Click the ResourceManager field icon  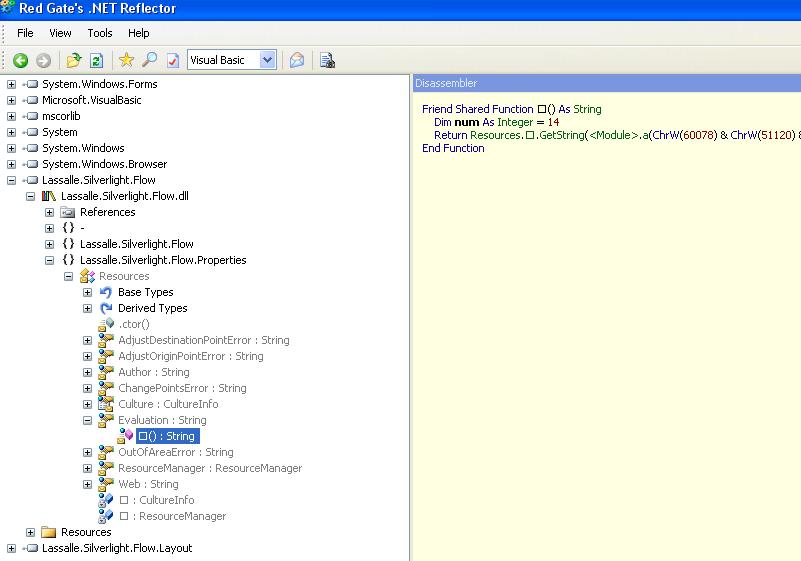(x=106, y=516)
